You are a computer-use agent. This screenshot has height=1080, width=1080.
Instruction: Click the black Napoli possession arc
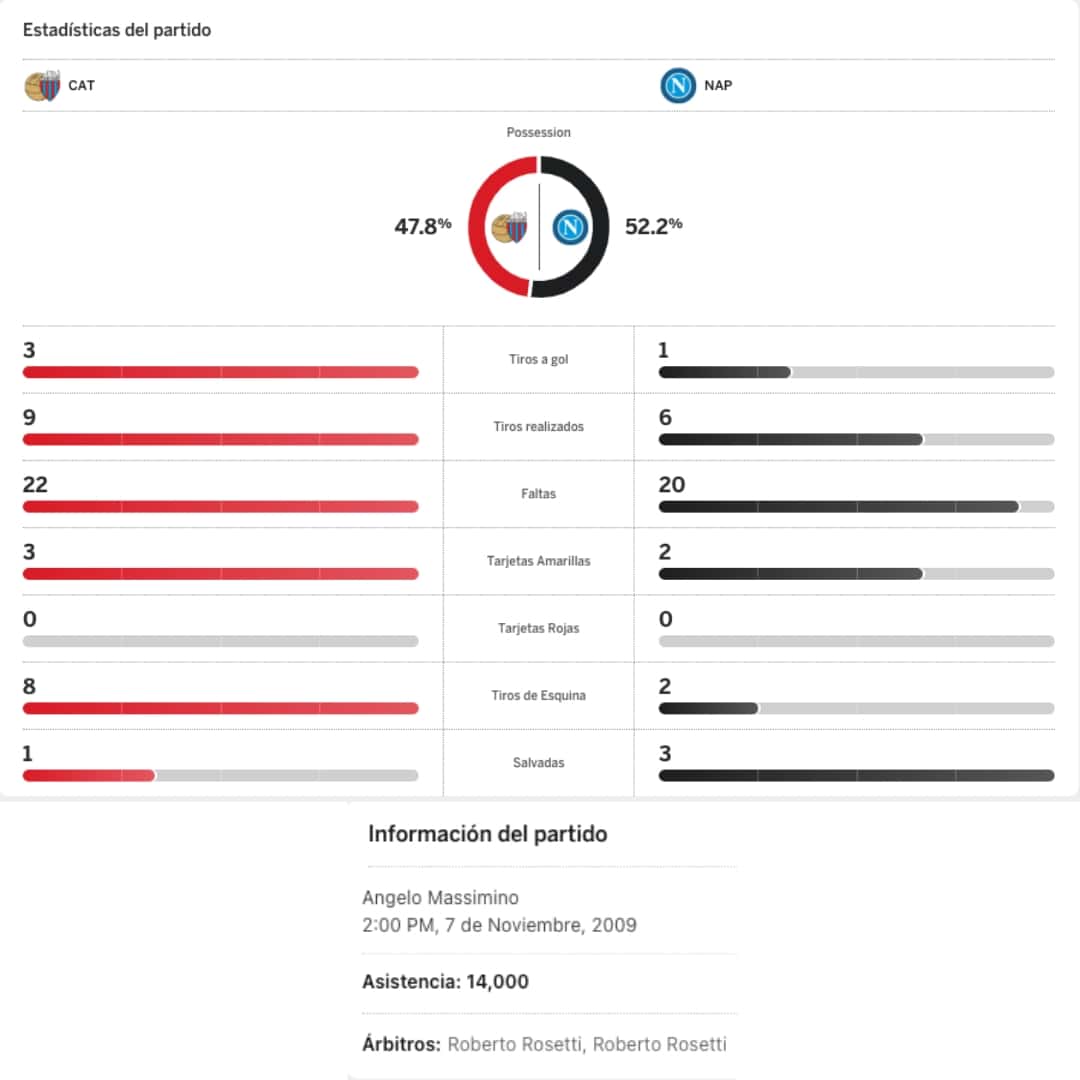(x=596, y=226)
